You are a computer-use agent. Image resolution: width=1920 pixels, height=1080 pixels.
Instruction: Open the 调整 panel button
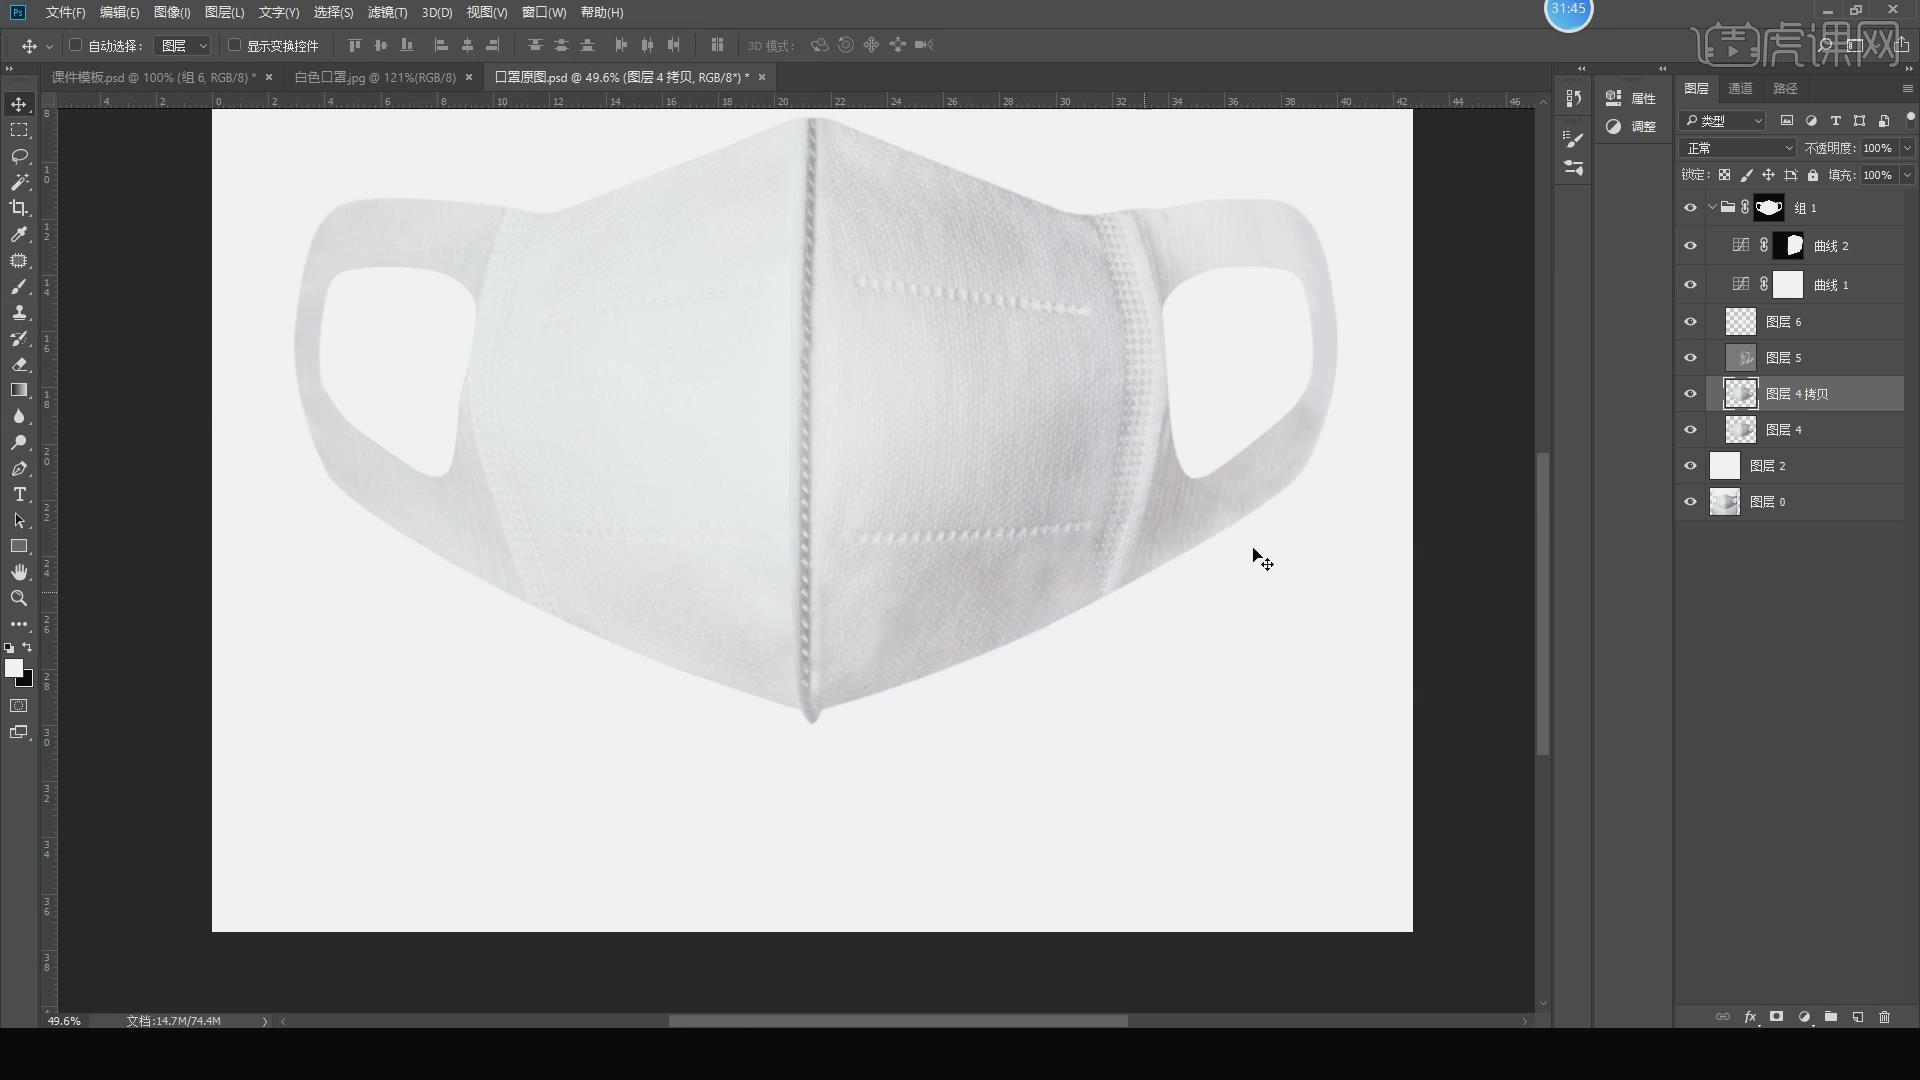[1632, 126]
